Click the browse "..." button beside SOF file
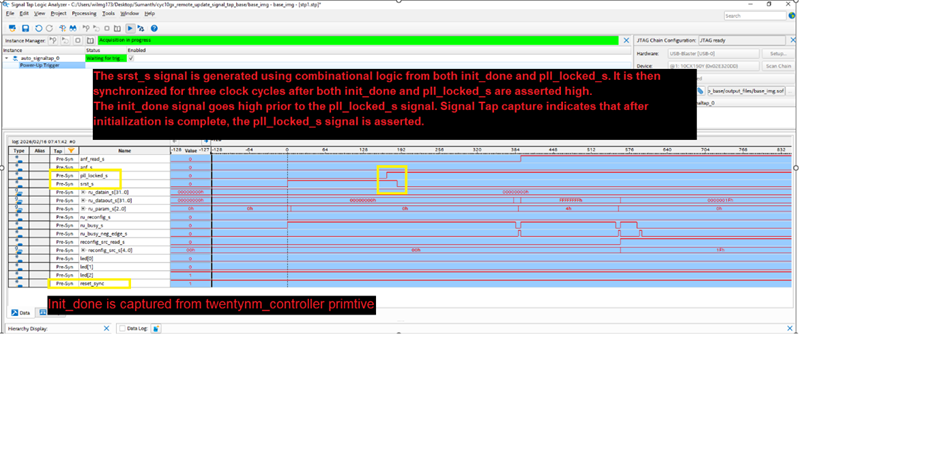This screenshot has height=464, width=939. (x=790, y=91)
